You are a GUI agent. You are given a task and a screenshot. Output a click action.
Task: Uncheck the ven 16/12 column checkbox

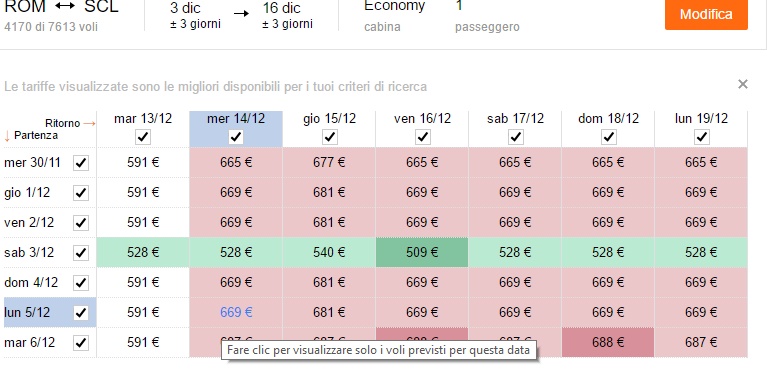tap(422, 137)
